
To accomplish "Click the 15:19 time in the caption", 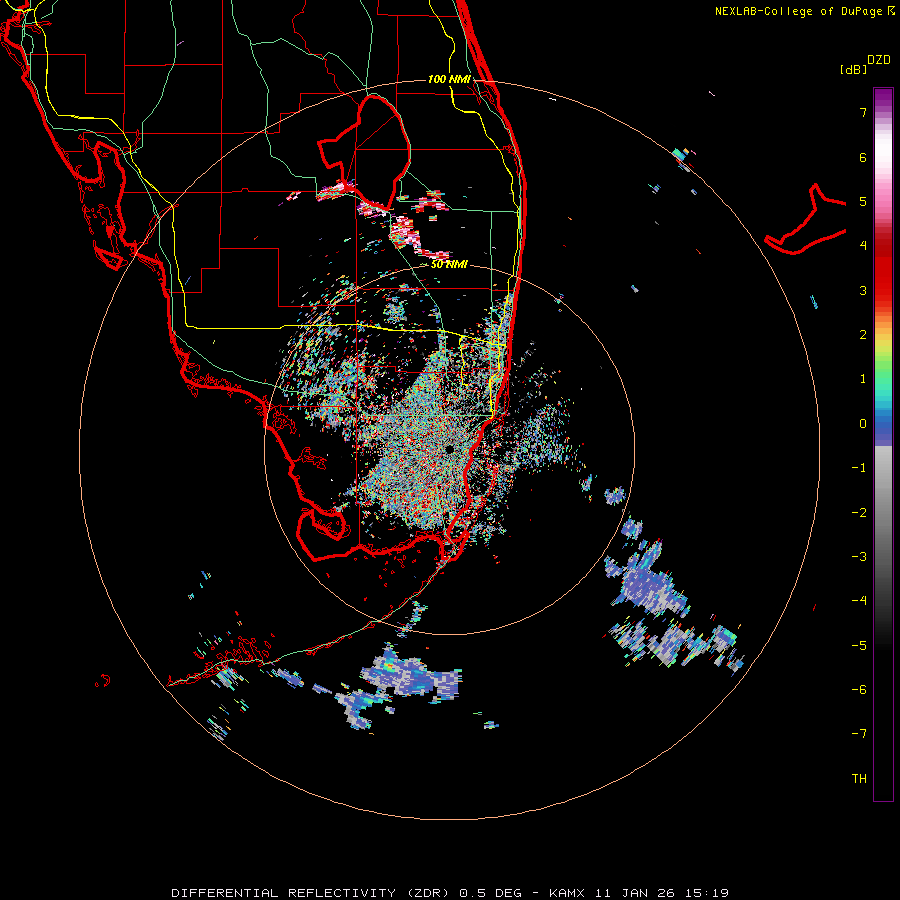I will point(709,893).
